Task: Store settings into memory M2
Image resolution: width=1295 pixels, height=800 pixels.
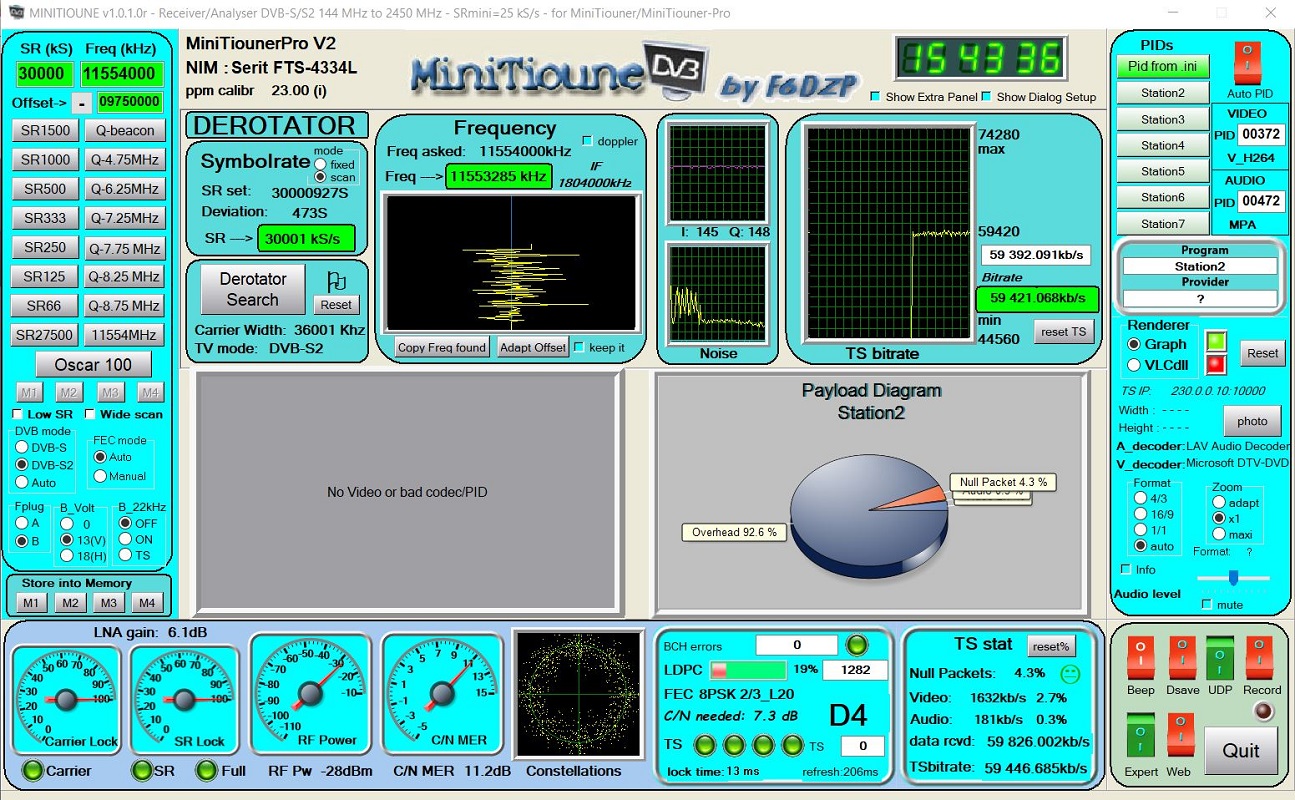Action: click(x=69, y=603)
